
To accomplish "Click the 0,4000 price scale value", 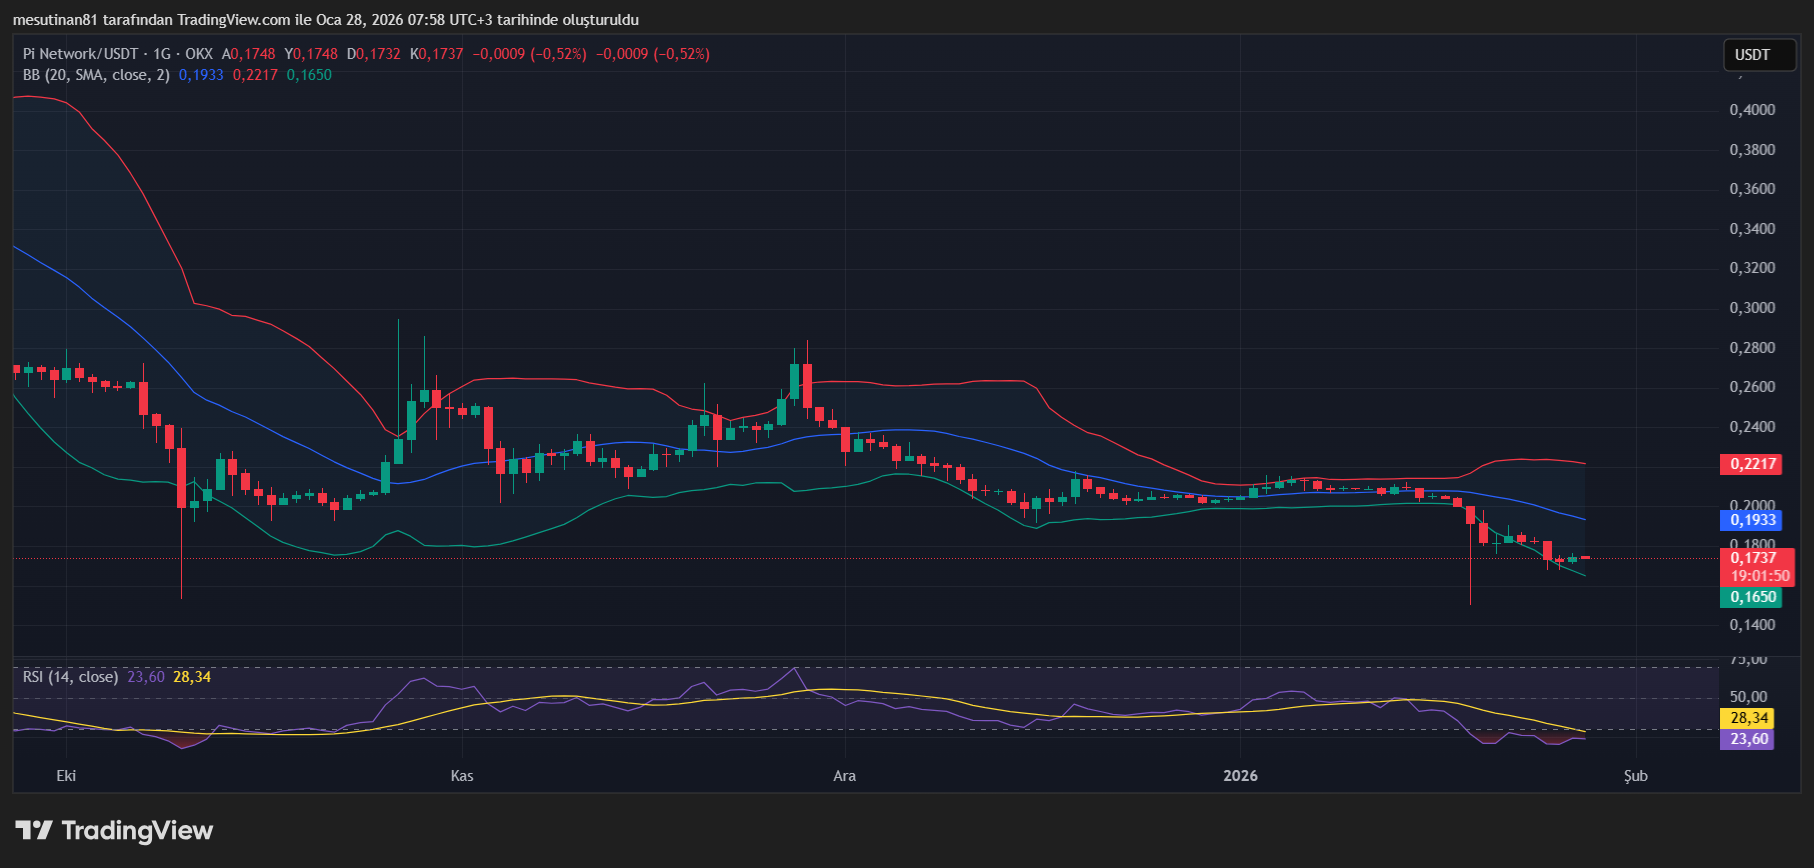I will tap(1753, 110).
